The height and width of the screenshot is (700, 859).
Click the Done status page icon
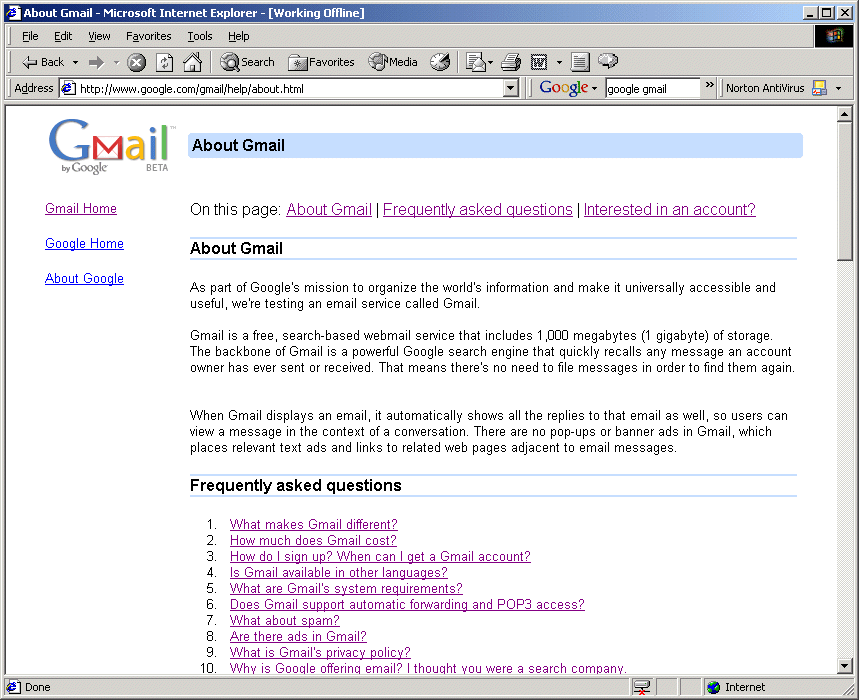[x=14, y=687]
